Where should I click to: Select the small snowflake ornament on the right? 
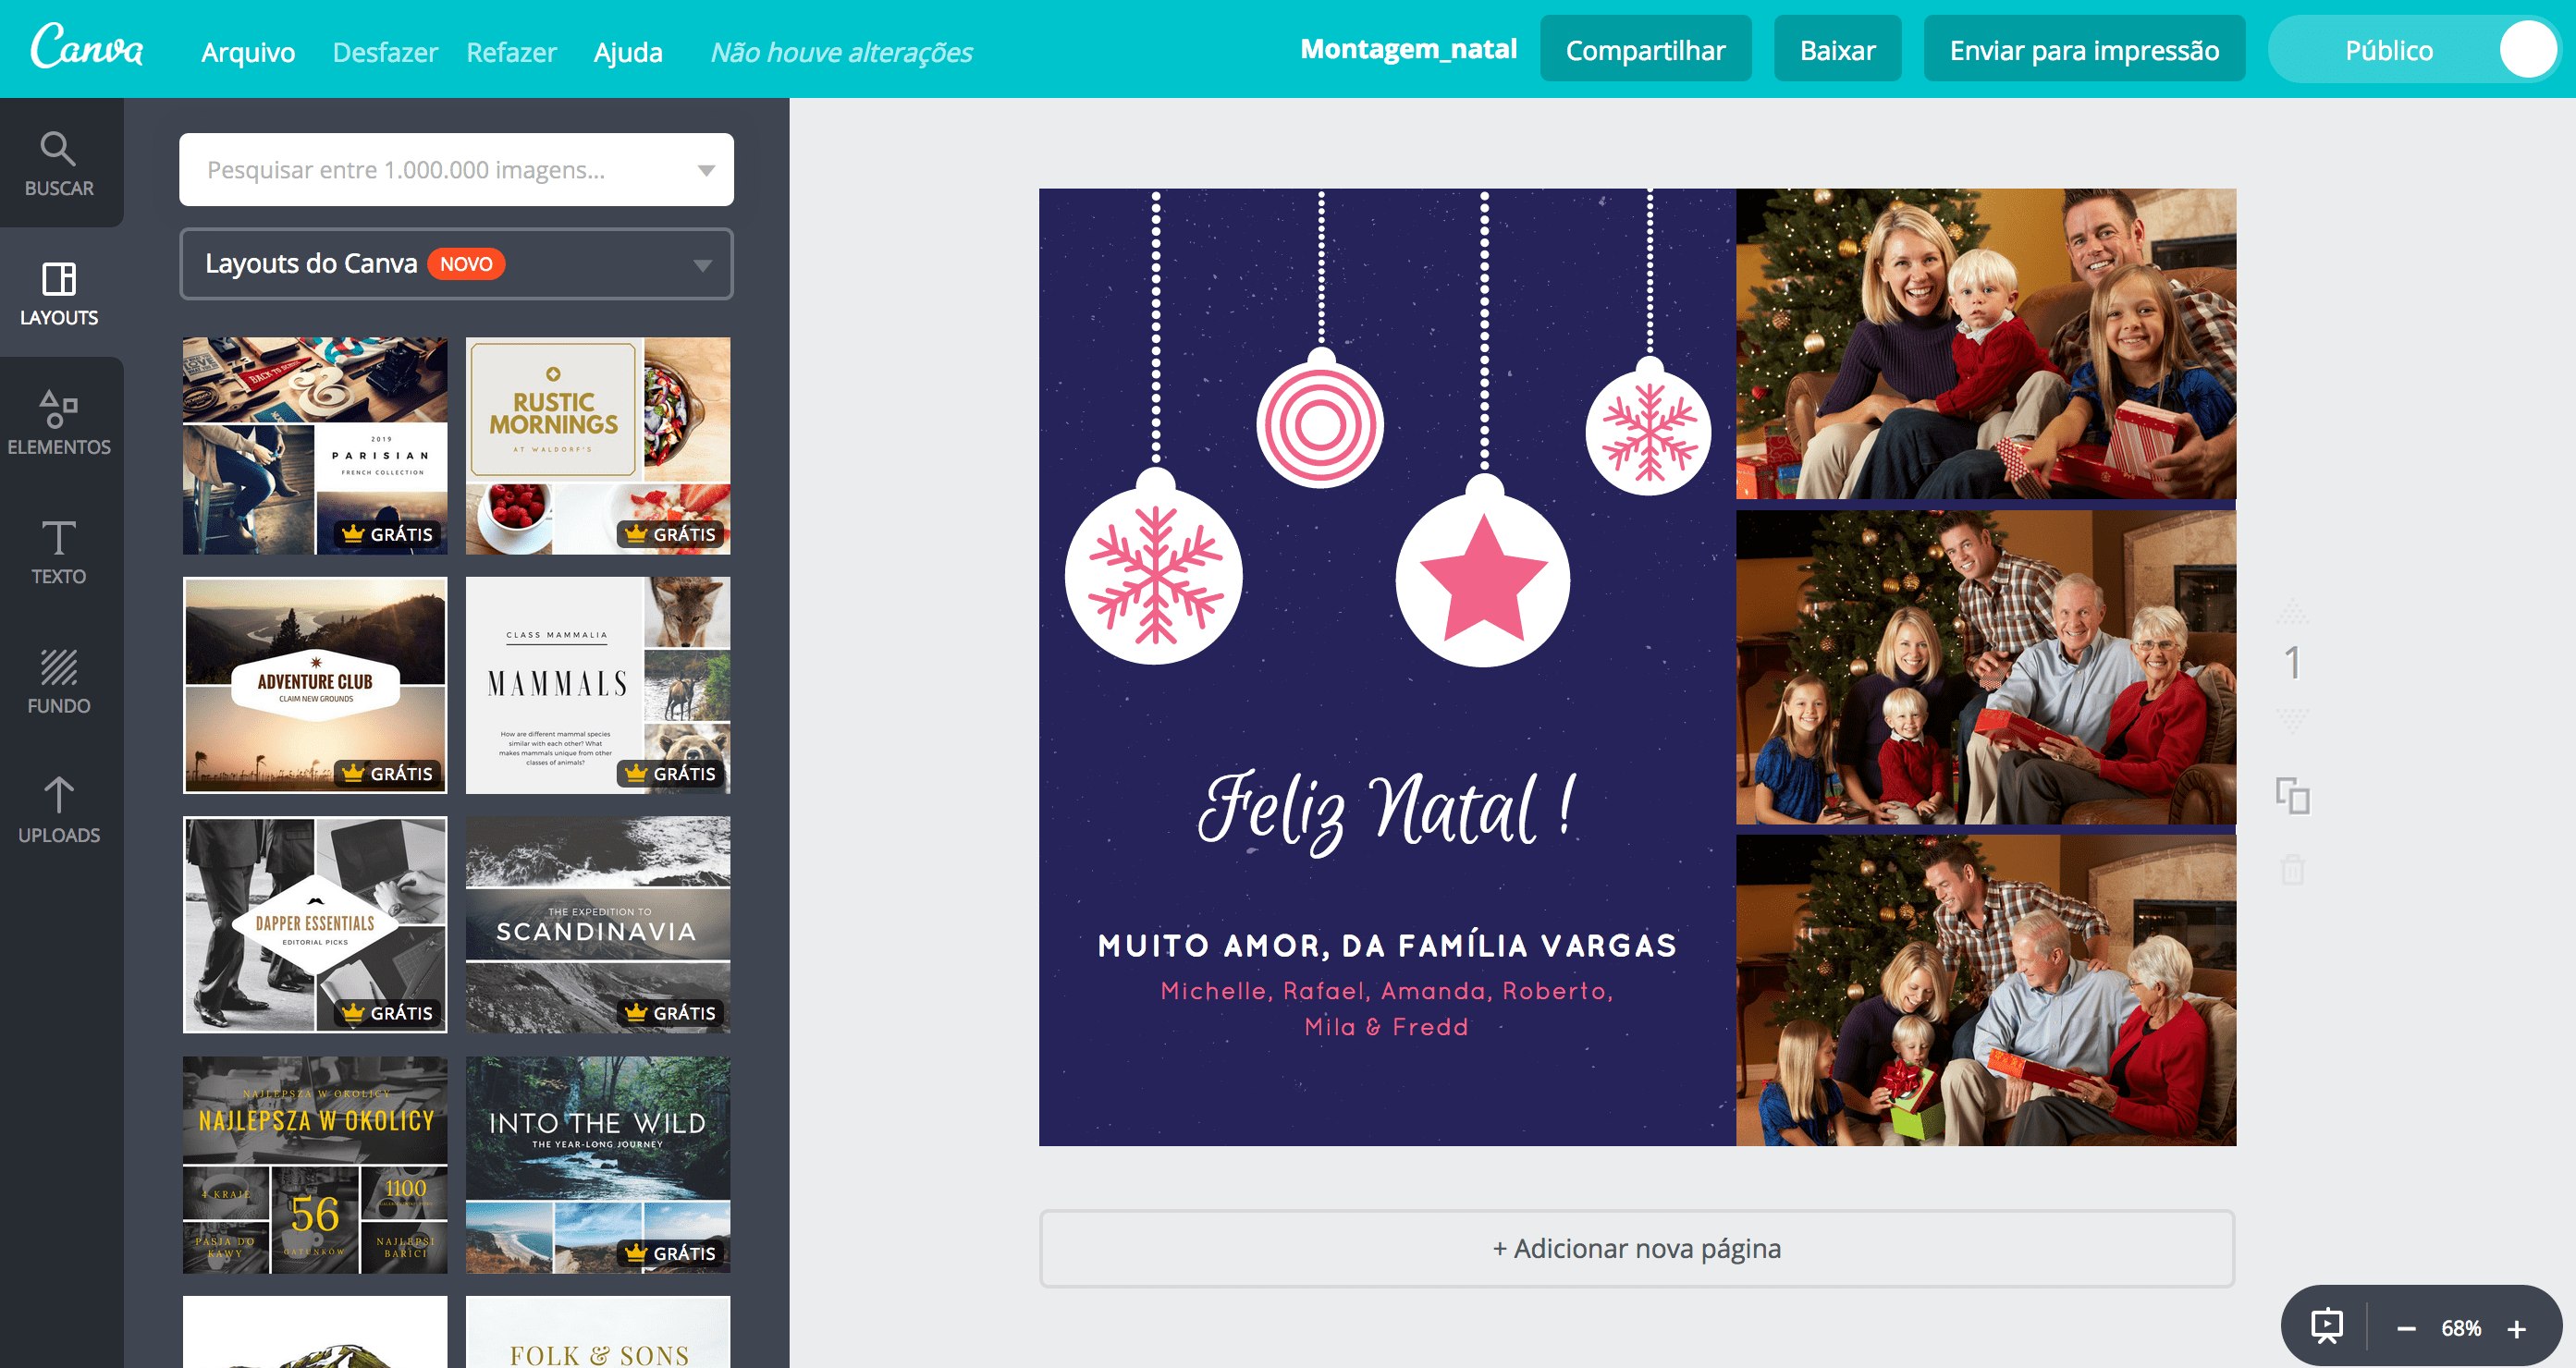1649,433
